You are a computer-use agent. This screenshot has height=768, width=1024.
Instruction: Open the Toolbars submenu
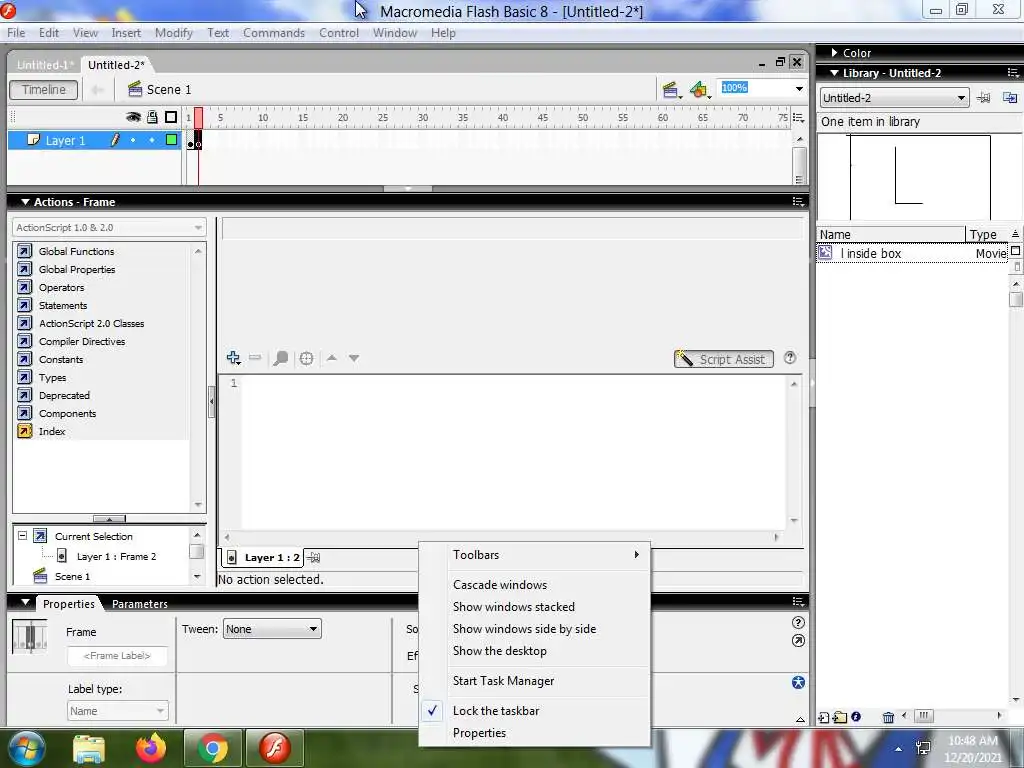[534, 554]
